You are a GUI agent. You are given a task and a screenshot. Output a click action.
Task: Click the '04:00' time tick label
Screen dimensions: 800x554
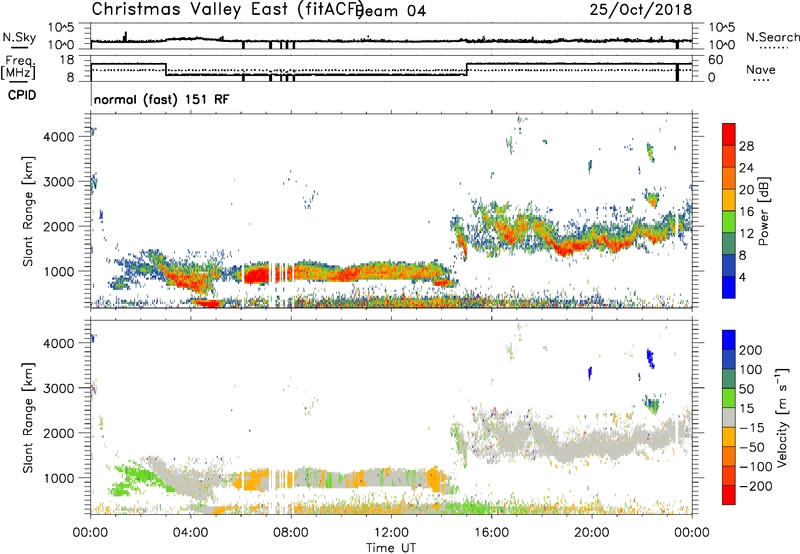[190, 533]
